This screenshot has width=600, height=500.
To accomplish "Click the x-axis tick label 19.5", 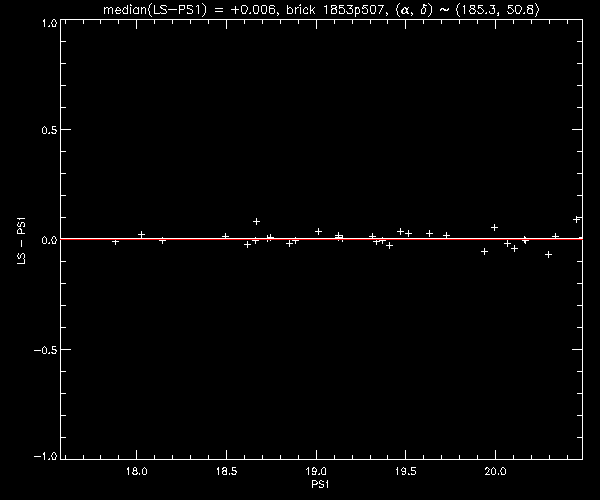I will click(406, 471).
